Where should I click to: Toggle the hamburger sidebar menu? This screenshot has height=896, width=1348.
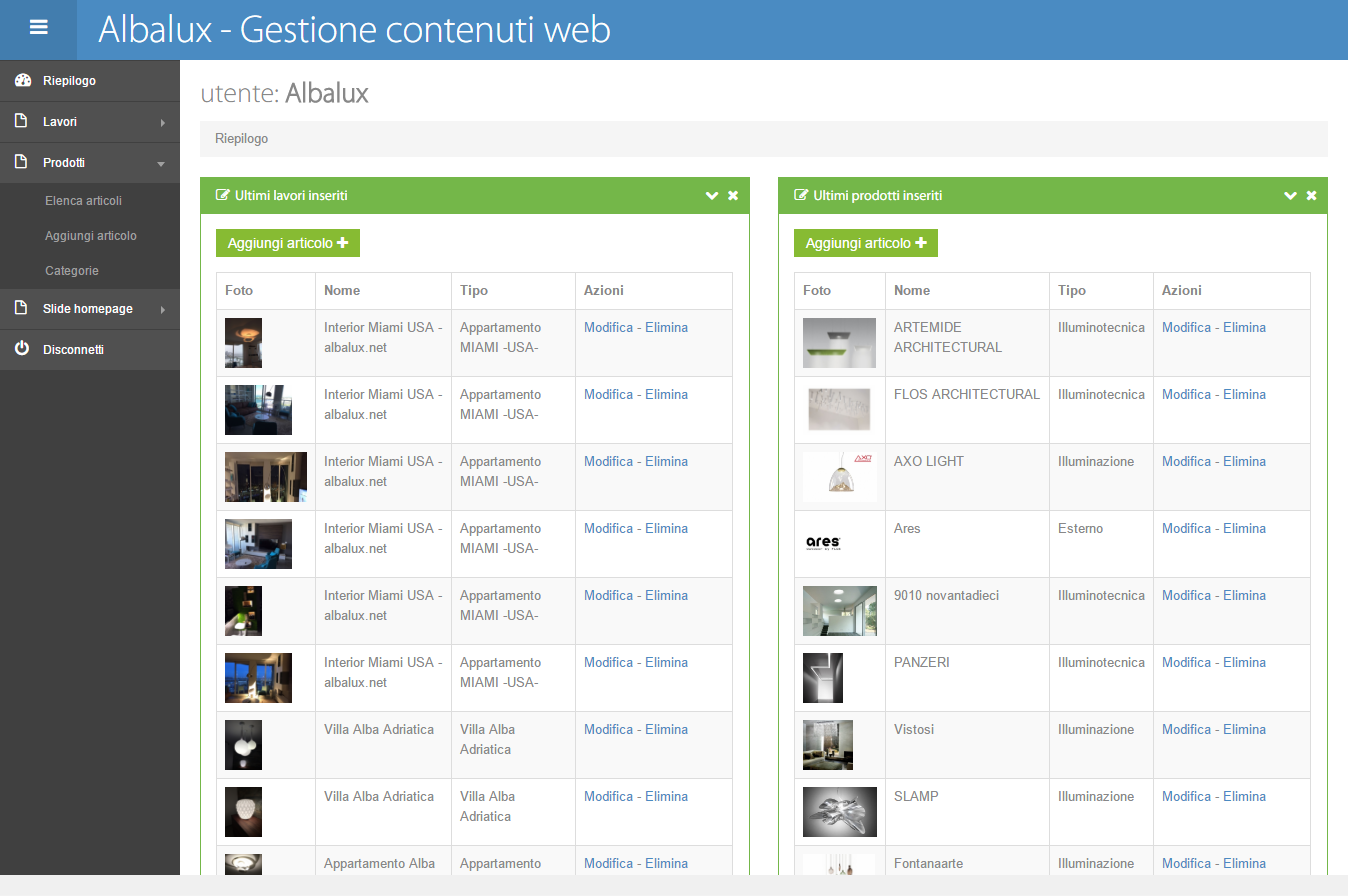pos(39,28)
